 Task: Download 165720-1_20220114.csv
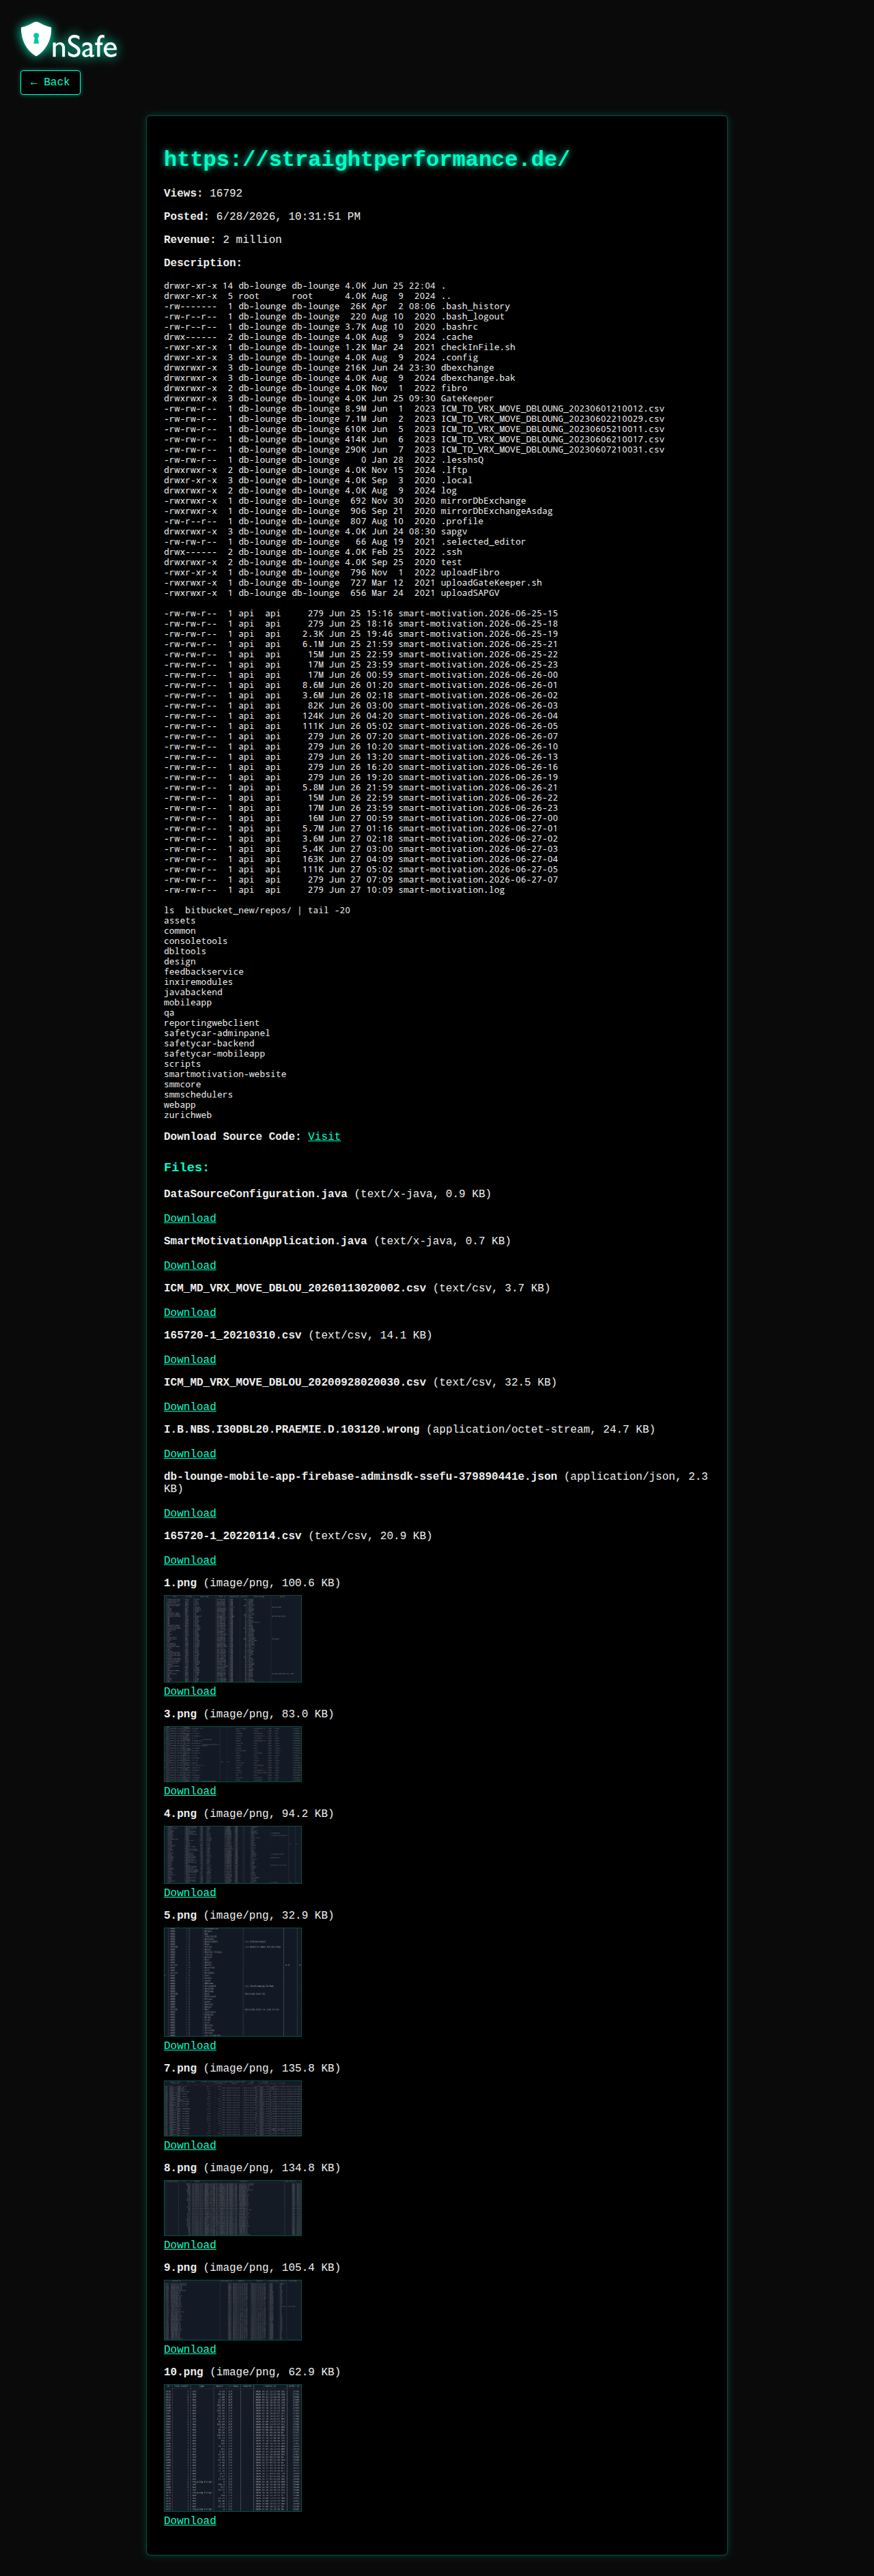pos(190,1560)
